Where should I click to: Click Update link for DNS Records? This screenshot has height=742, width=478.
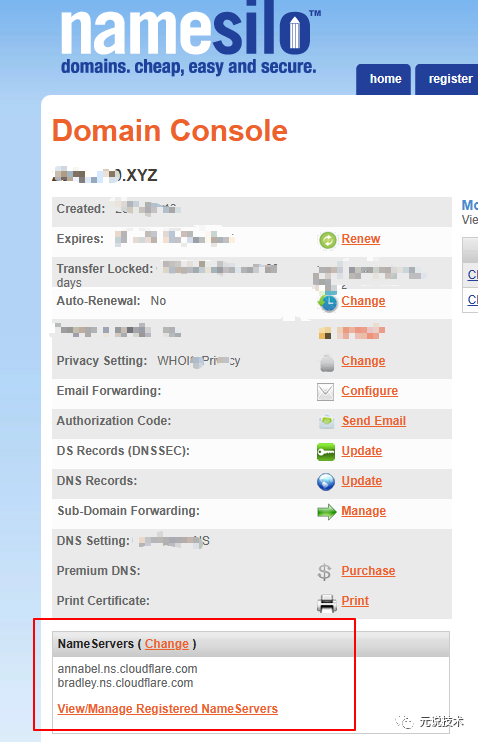pyautogui.click(x=362, y=481)
